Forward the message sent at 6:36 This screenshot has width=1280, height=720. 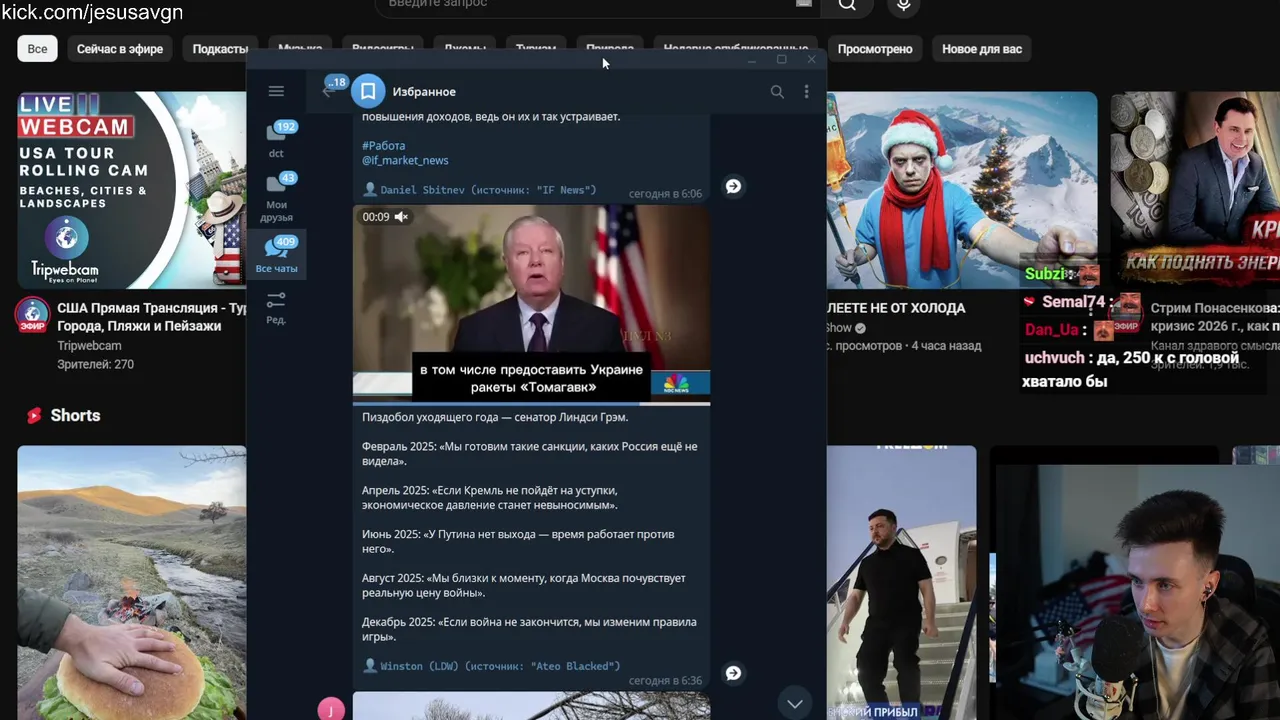pyautogui.click(x=733, y=673)
